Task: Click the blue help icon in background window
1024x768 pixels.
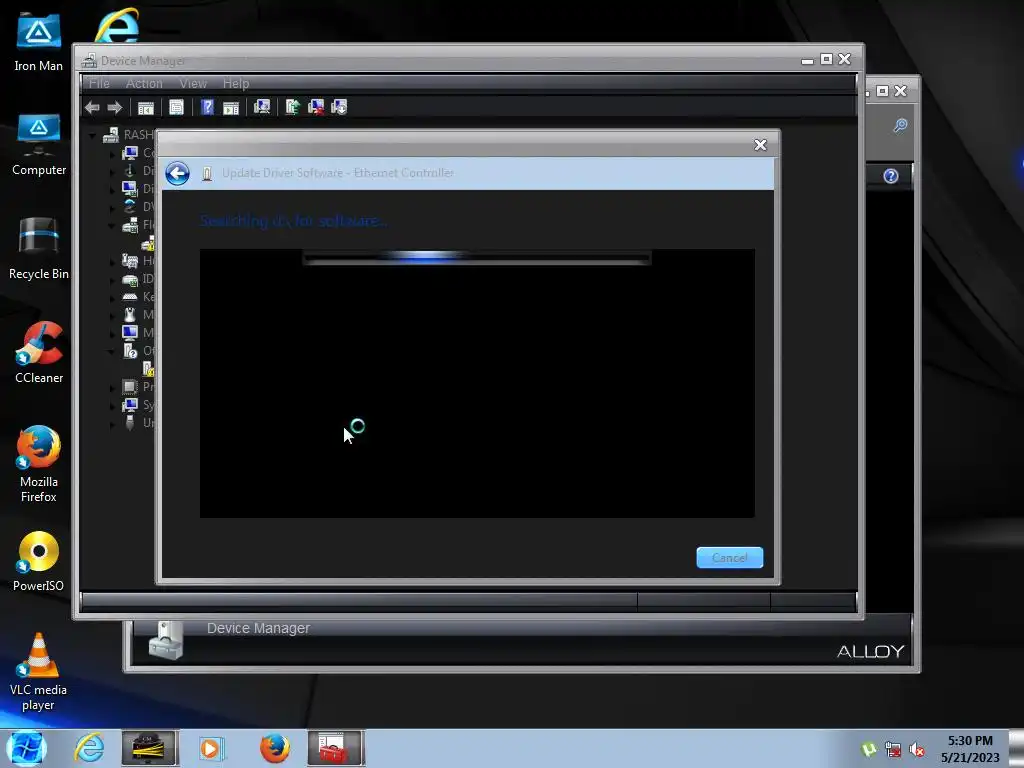Action: pyautogui.click(x=891, y=176)
